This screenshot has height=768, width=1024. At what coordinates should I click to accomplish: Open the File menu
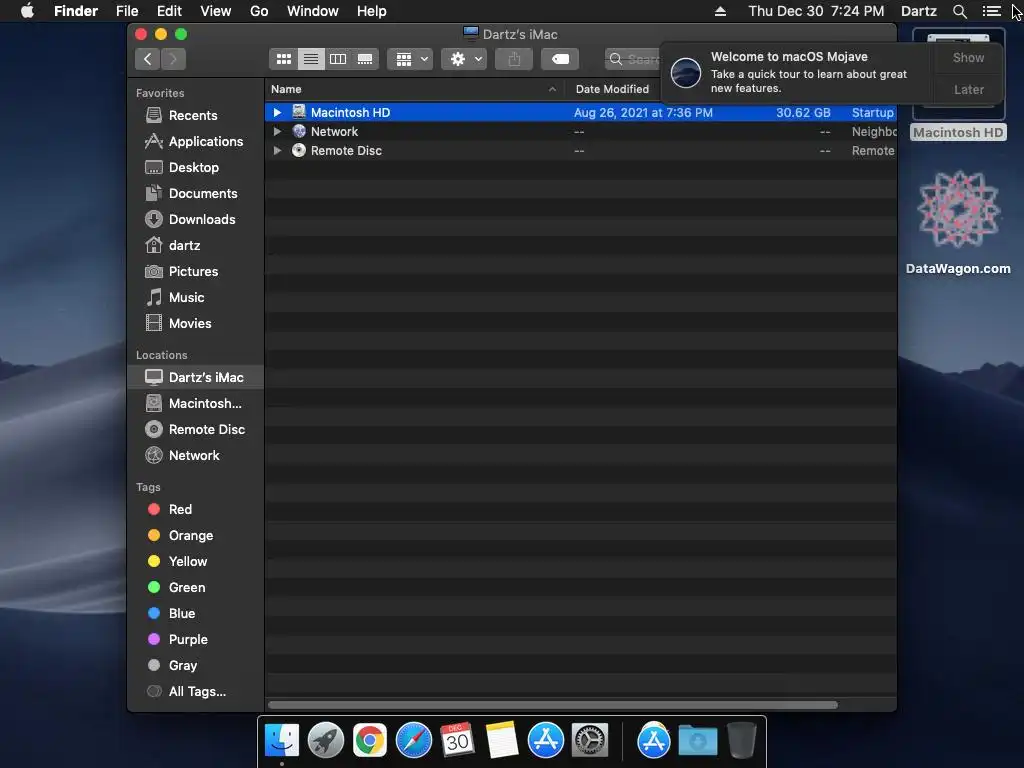coord(127,11)
